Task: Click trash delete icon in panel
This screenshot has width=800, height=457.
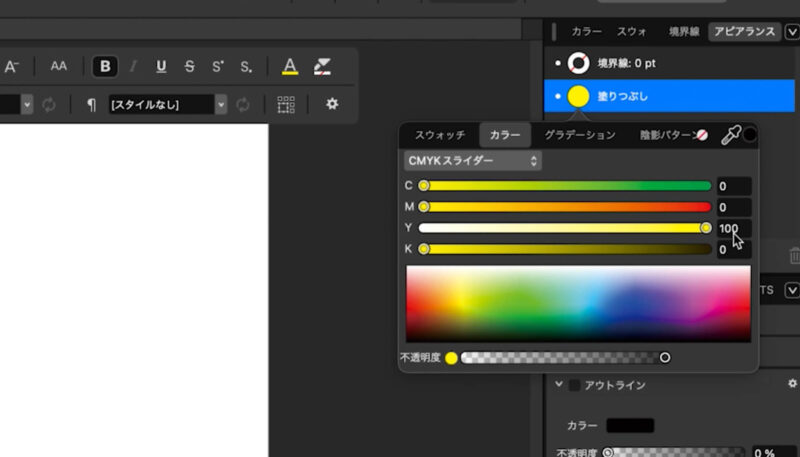Action: tap(795, 255)
